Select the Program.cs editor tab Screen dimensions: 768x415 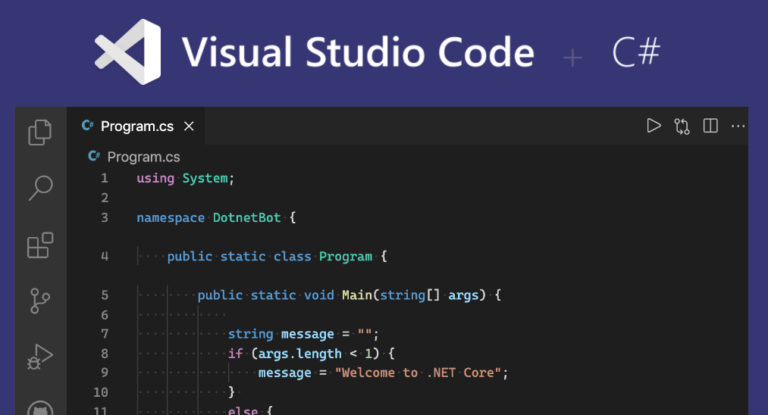[x=137, y=126]
